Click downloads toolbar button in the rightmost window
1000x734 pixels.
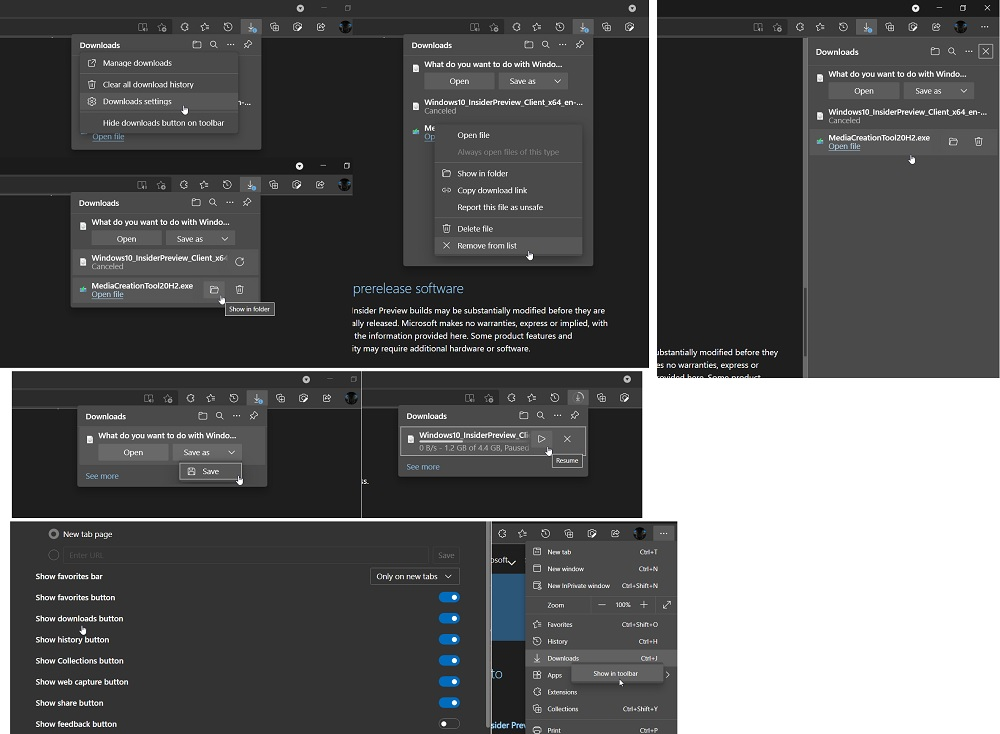point(866,27)
